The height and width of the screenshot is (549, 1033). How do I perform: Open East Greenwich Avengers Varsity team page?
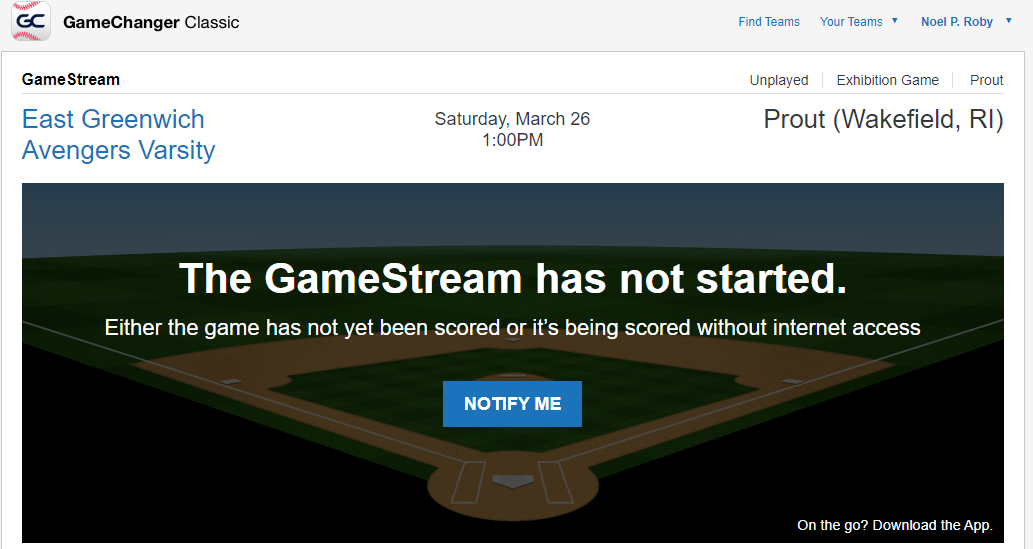click(118, 135)
